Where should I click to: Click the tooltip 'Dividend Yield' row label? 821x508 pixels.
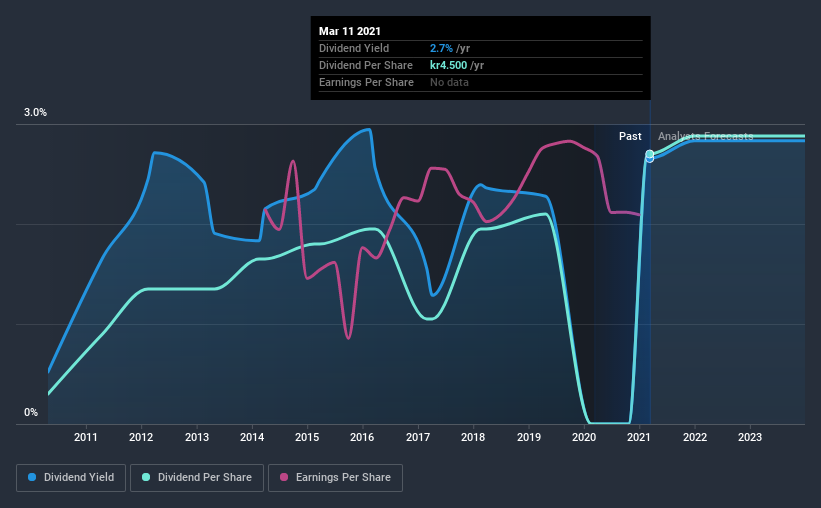click(354, 48)
